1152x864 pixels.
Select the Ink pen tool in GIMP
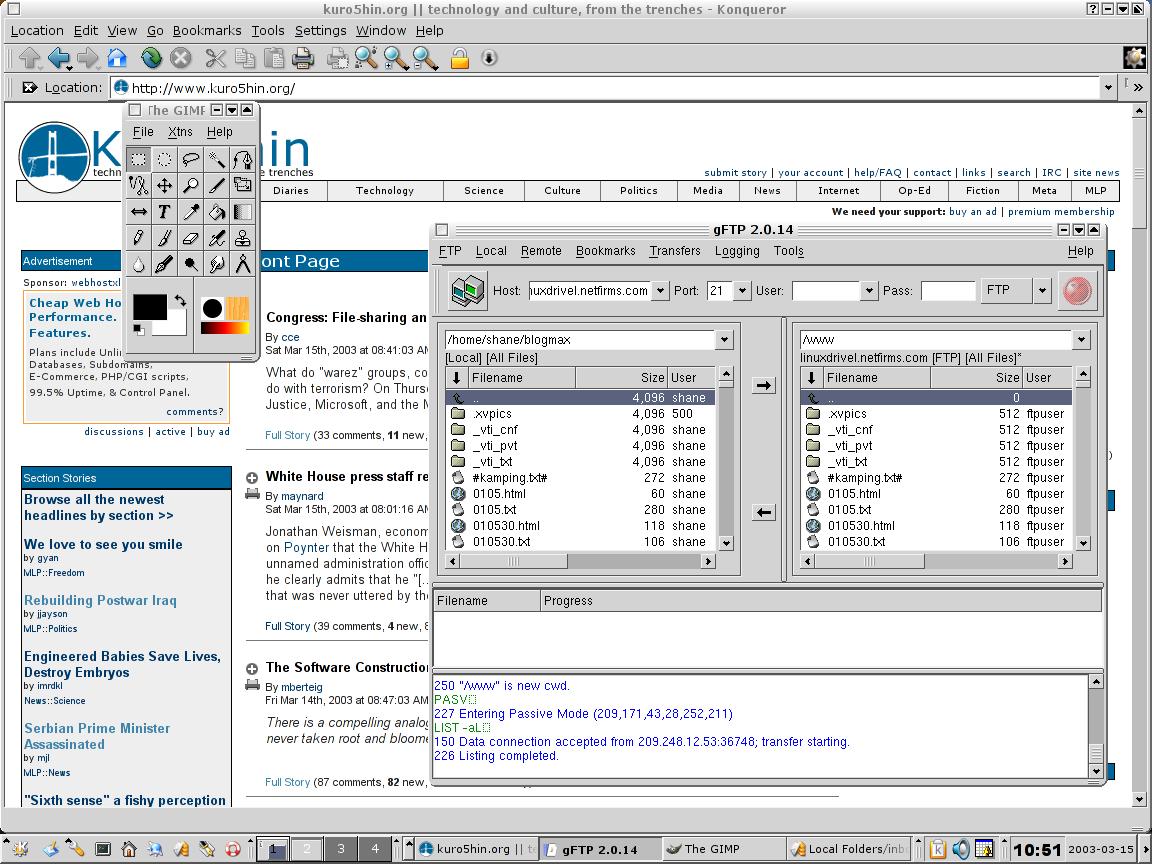(x=165, y=264)
